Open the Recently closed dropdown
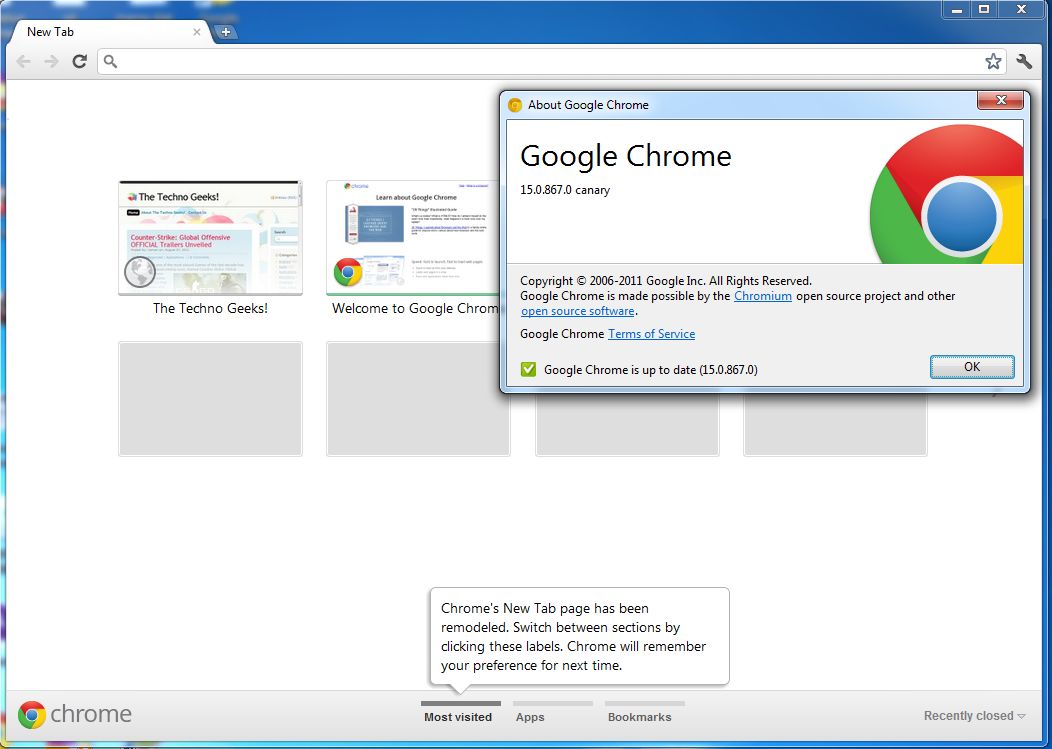 point(973,715)
